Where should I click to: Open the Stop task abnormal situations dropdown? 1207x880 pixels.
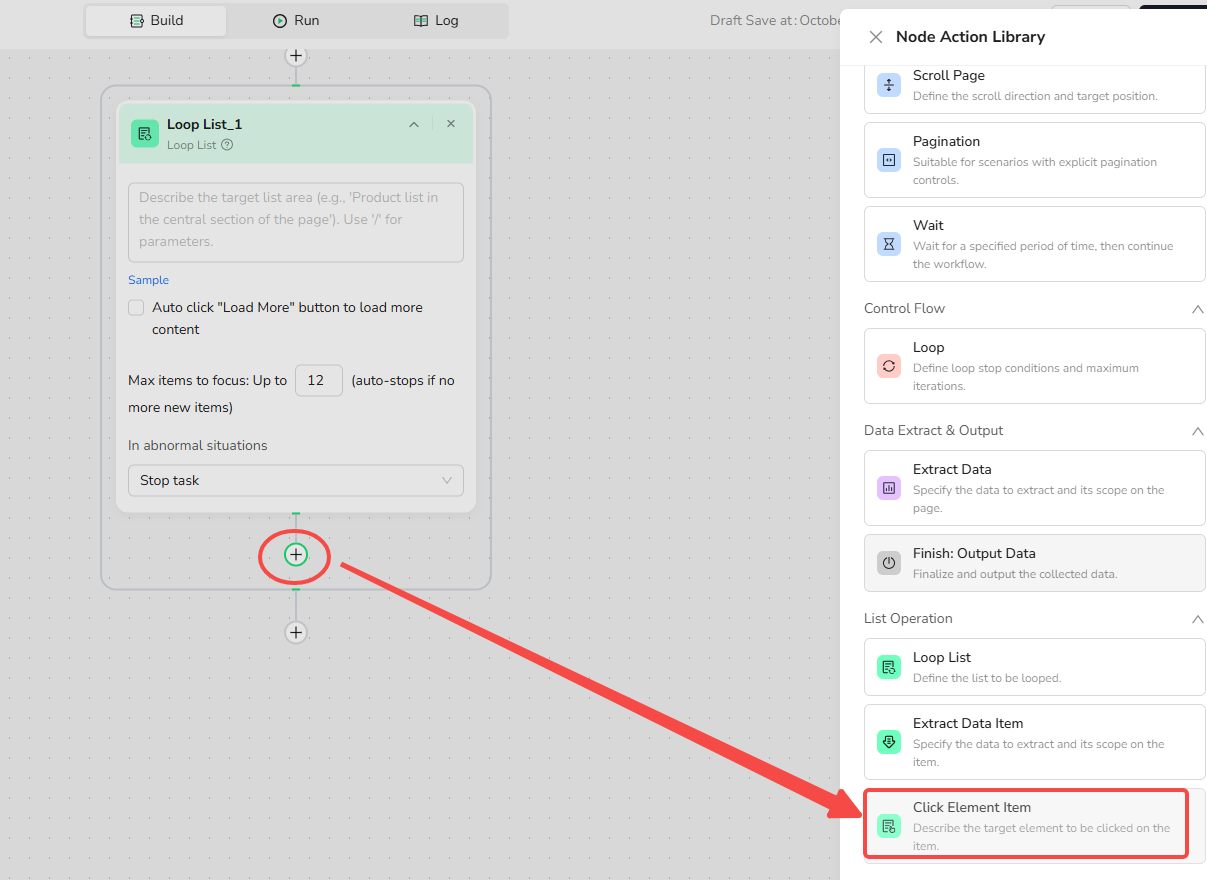click(296, 480)
